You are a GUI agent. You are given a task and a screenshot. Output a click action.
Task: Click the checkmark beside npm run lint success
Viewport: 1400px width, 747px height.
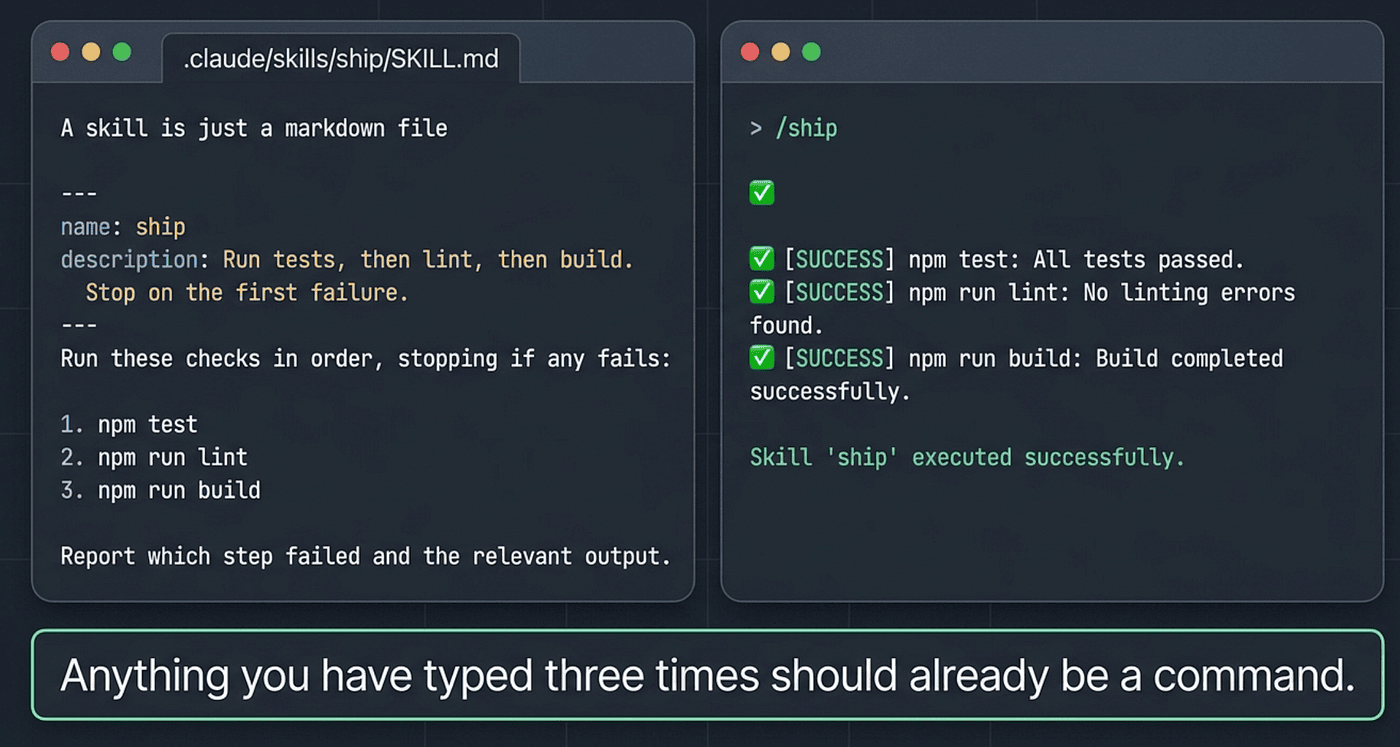[762, 292]
